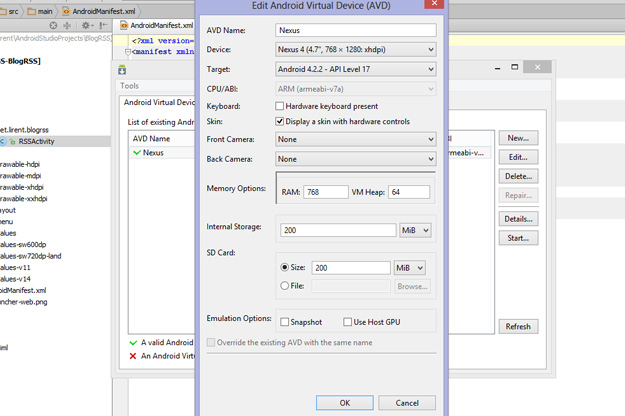Select the ic_launcher-web.png file in project tree
This screenshot has width=625, height=416.
[x=24, y=302]
